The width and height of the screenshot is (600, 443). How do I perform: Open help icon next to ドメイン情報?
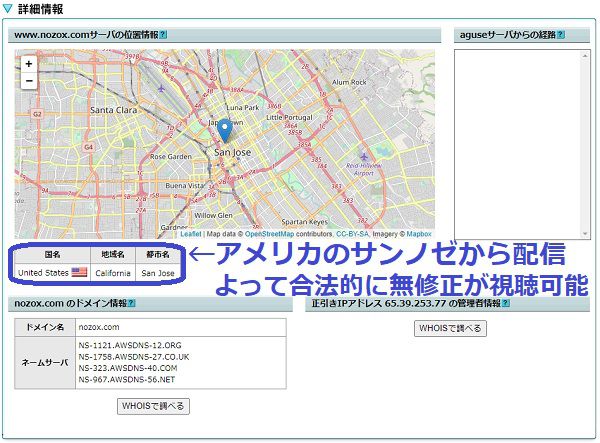[131, 303]
